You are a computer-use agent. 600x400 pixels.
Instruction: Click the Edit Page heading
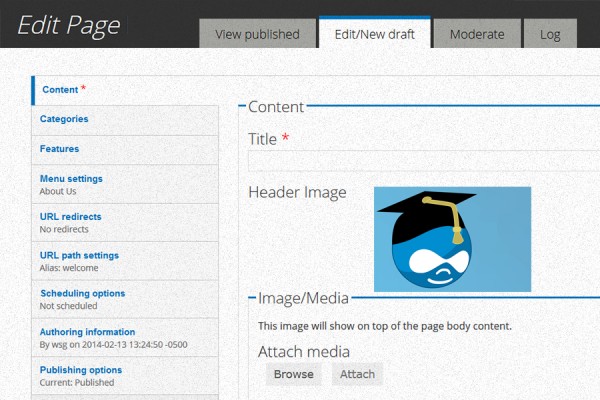click(68, 25)
